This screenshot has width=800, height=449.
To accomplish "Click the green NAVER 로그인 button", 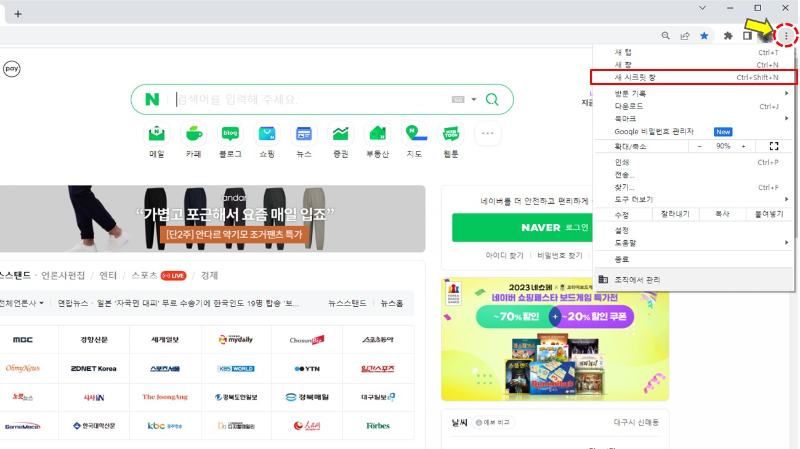I will 522,228.
